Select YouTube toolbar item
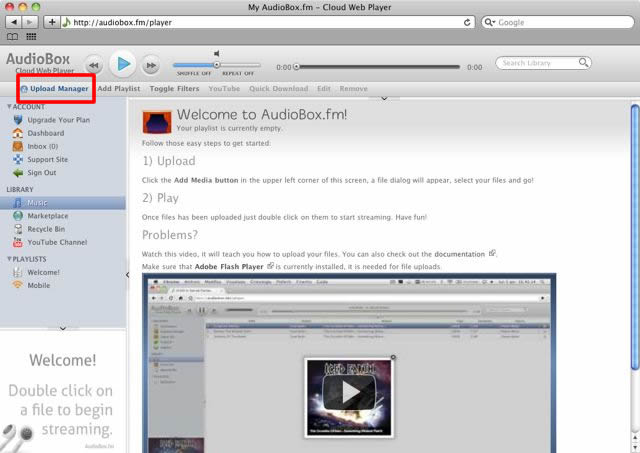 pos(224,89)
